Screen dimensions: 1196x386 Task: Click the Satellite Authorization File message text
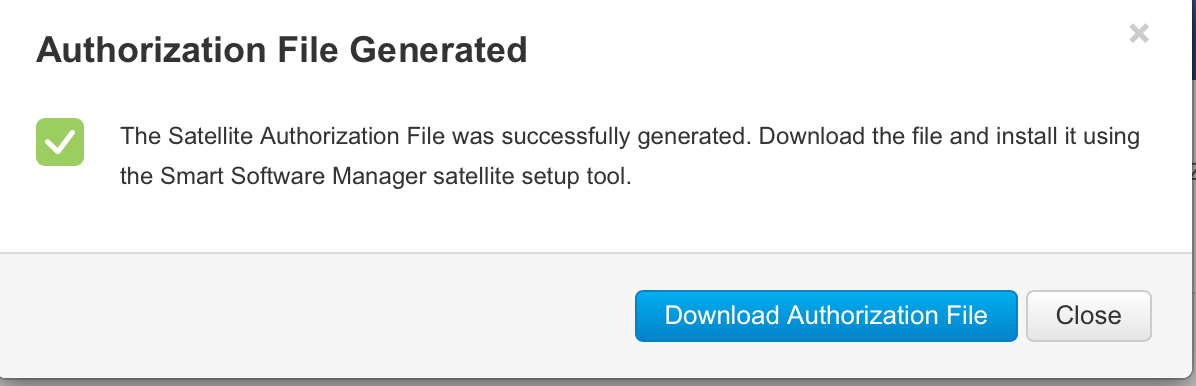click(630, 156)
